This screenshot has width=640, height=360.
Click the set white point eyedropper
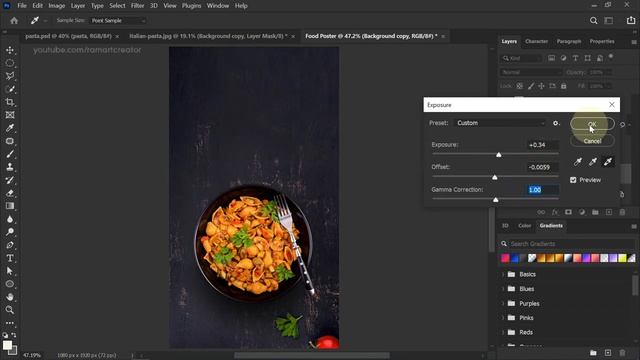608,162
